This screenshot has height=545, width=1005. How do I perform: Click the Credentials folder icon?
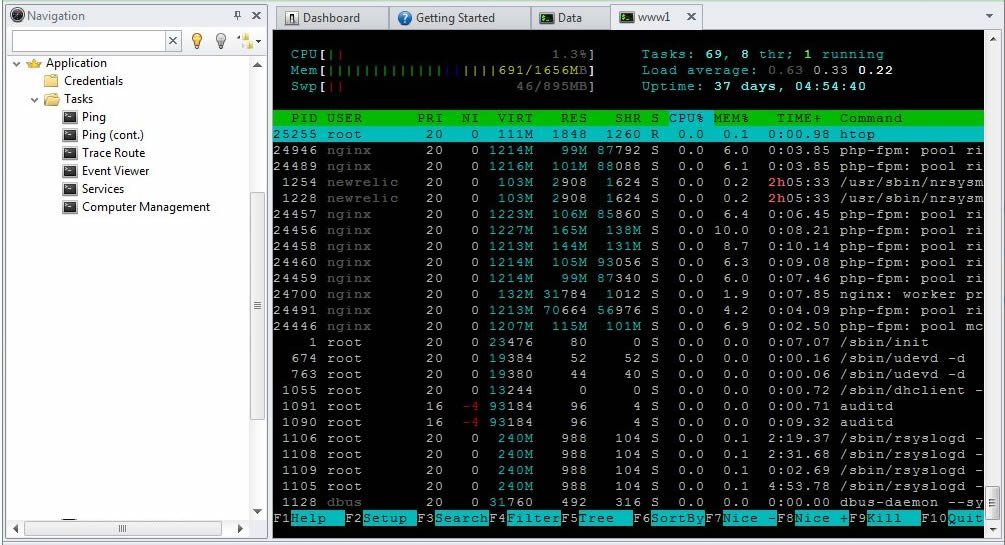click(51, 81)
